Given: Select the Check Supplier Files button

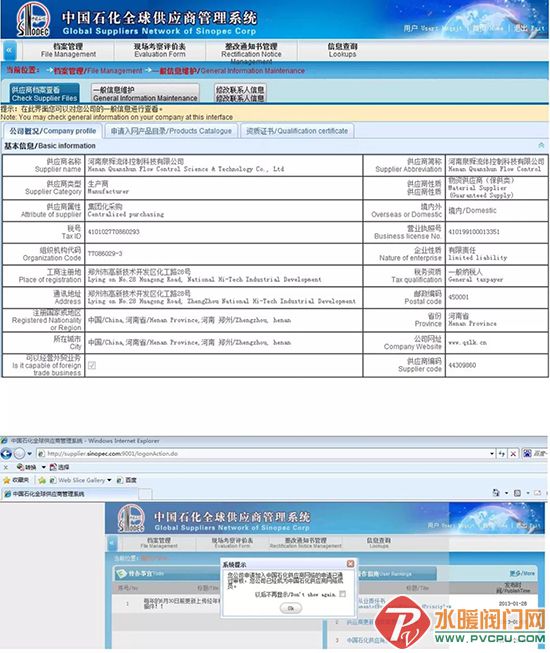Looking at the screenshot, I should (x=45, y=94).
